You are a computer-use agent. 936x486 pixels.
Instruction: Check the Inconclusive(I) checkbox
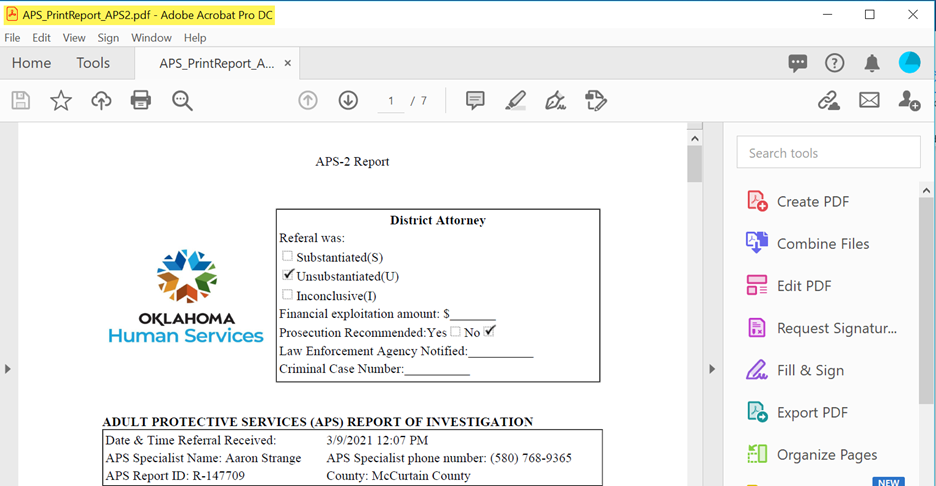(287, 294)
